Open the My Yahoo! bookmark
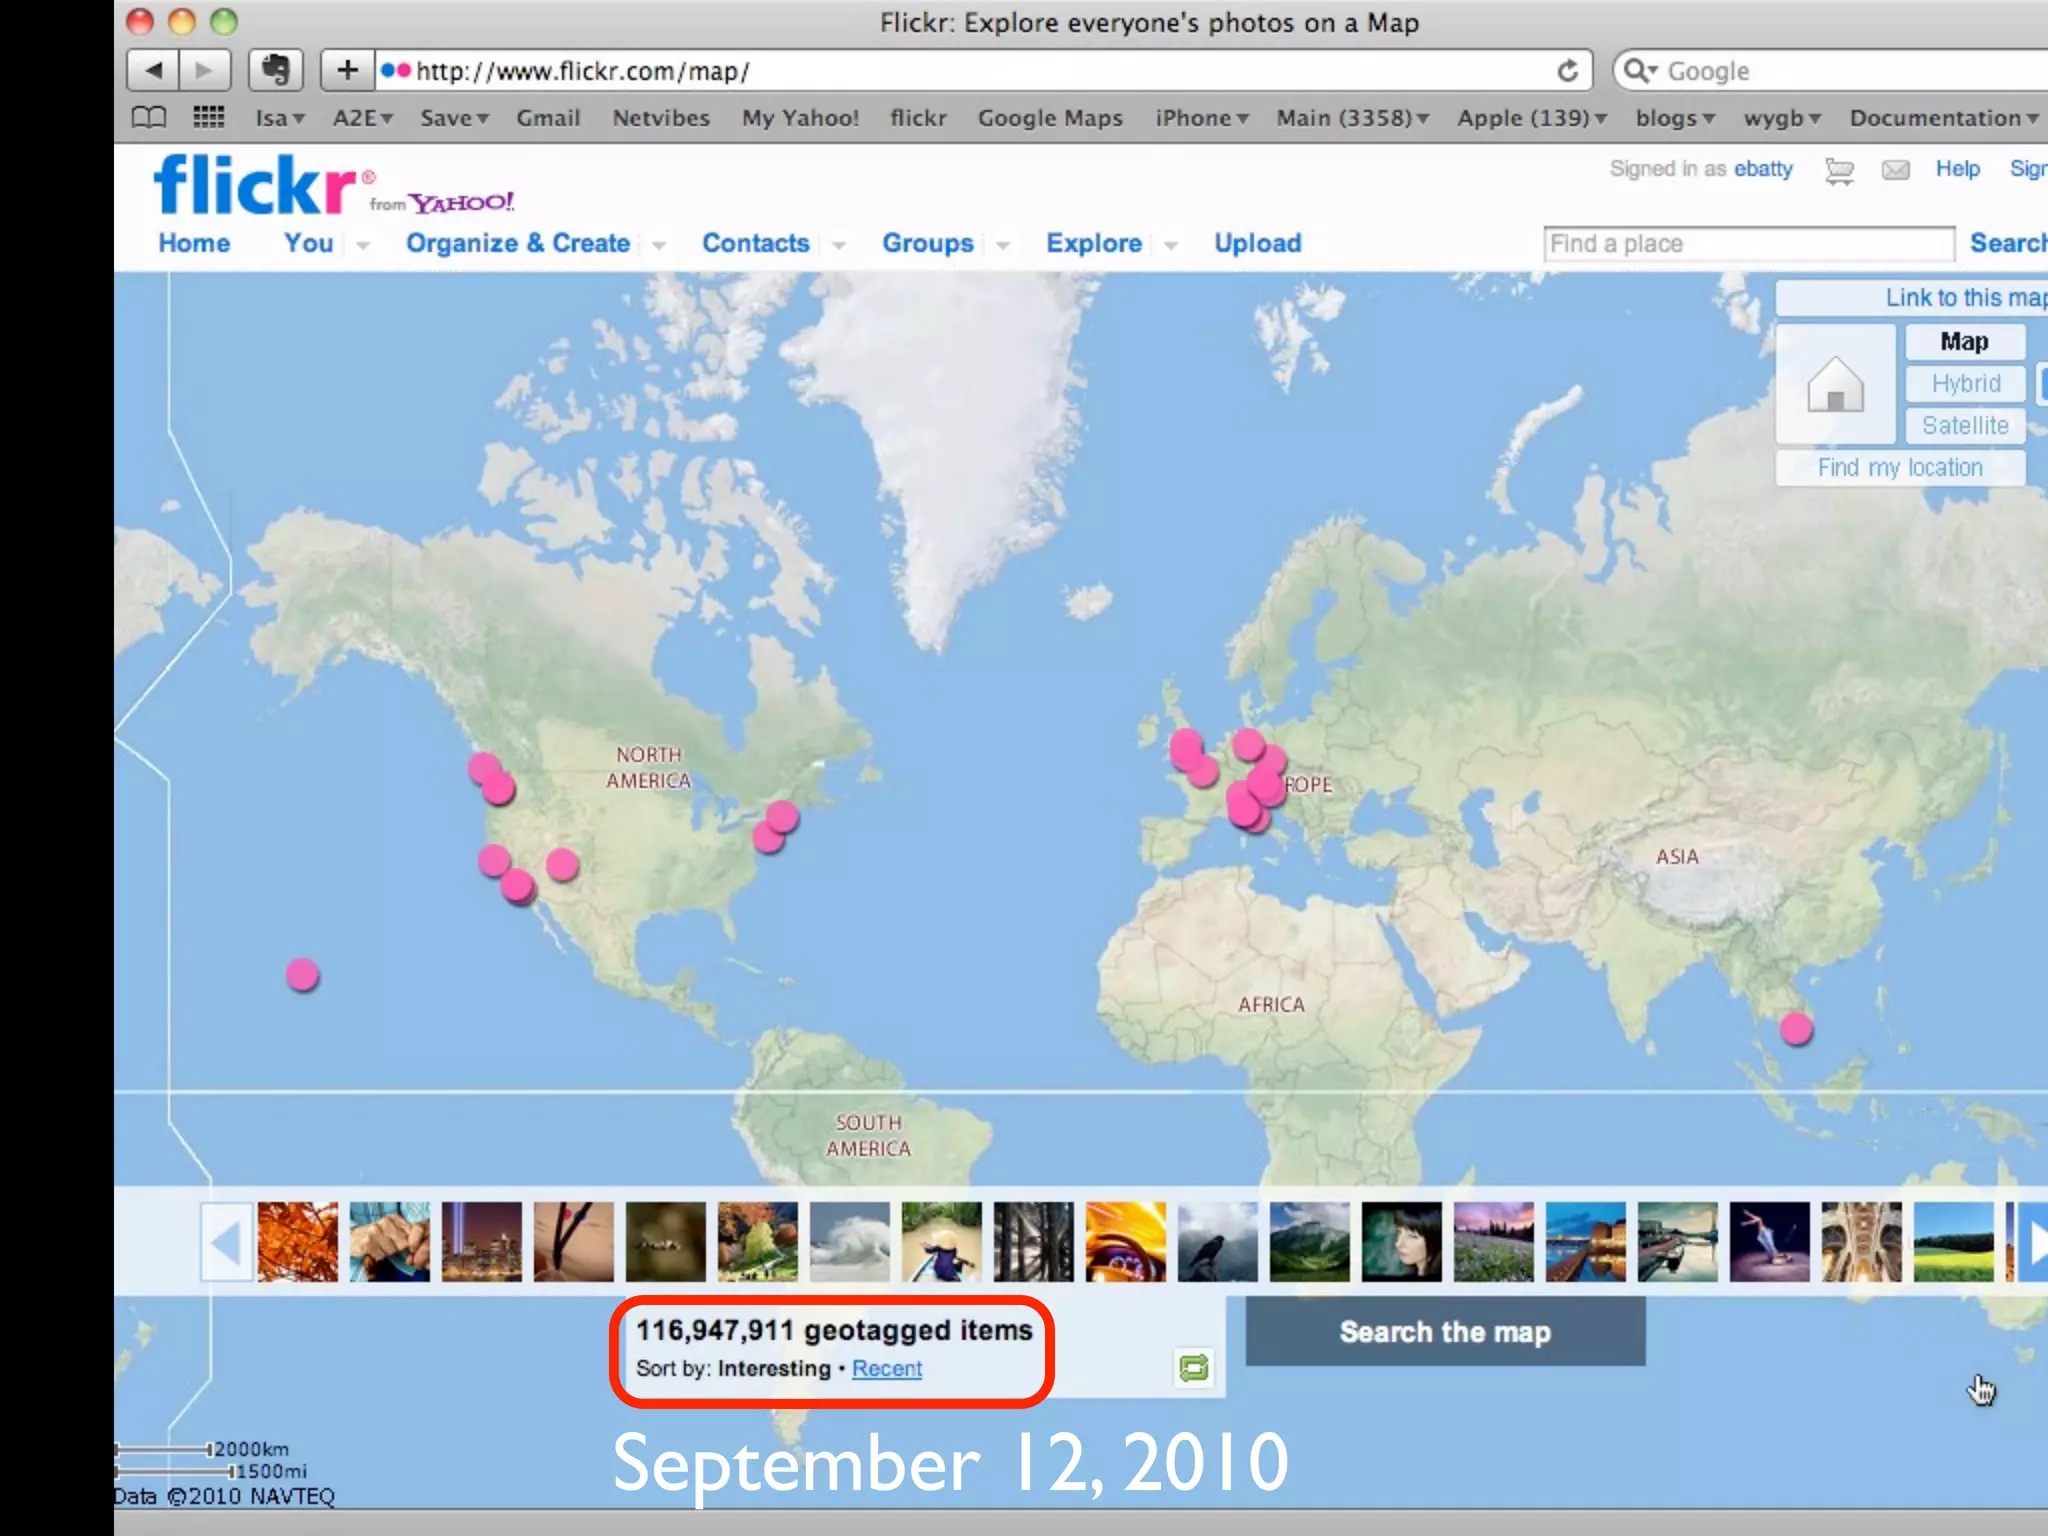Screen dimensions: 2048x1536 (x=800, y=118)
